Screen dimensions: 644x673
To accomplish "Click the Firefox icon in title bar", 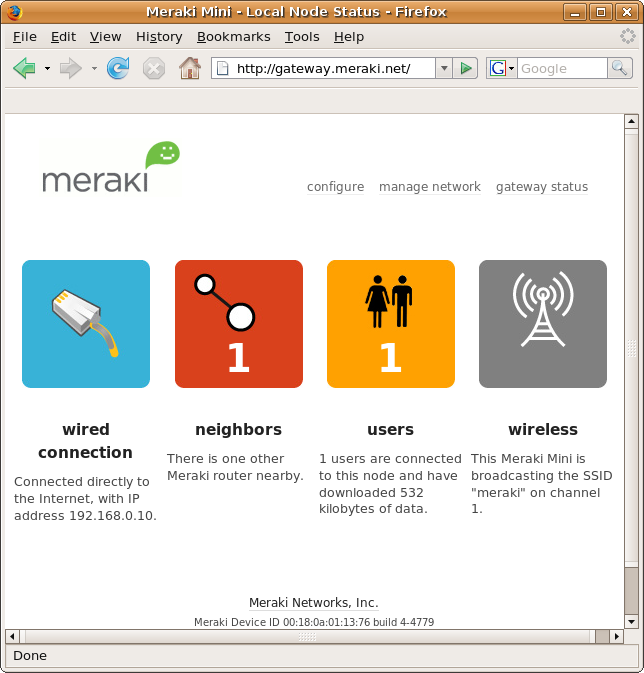I will (14, 12).
